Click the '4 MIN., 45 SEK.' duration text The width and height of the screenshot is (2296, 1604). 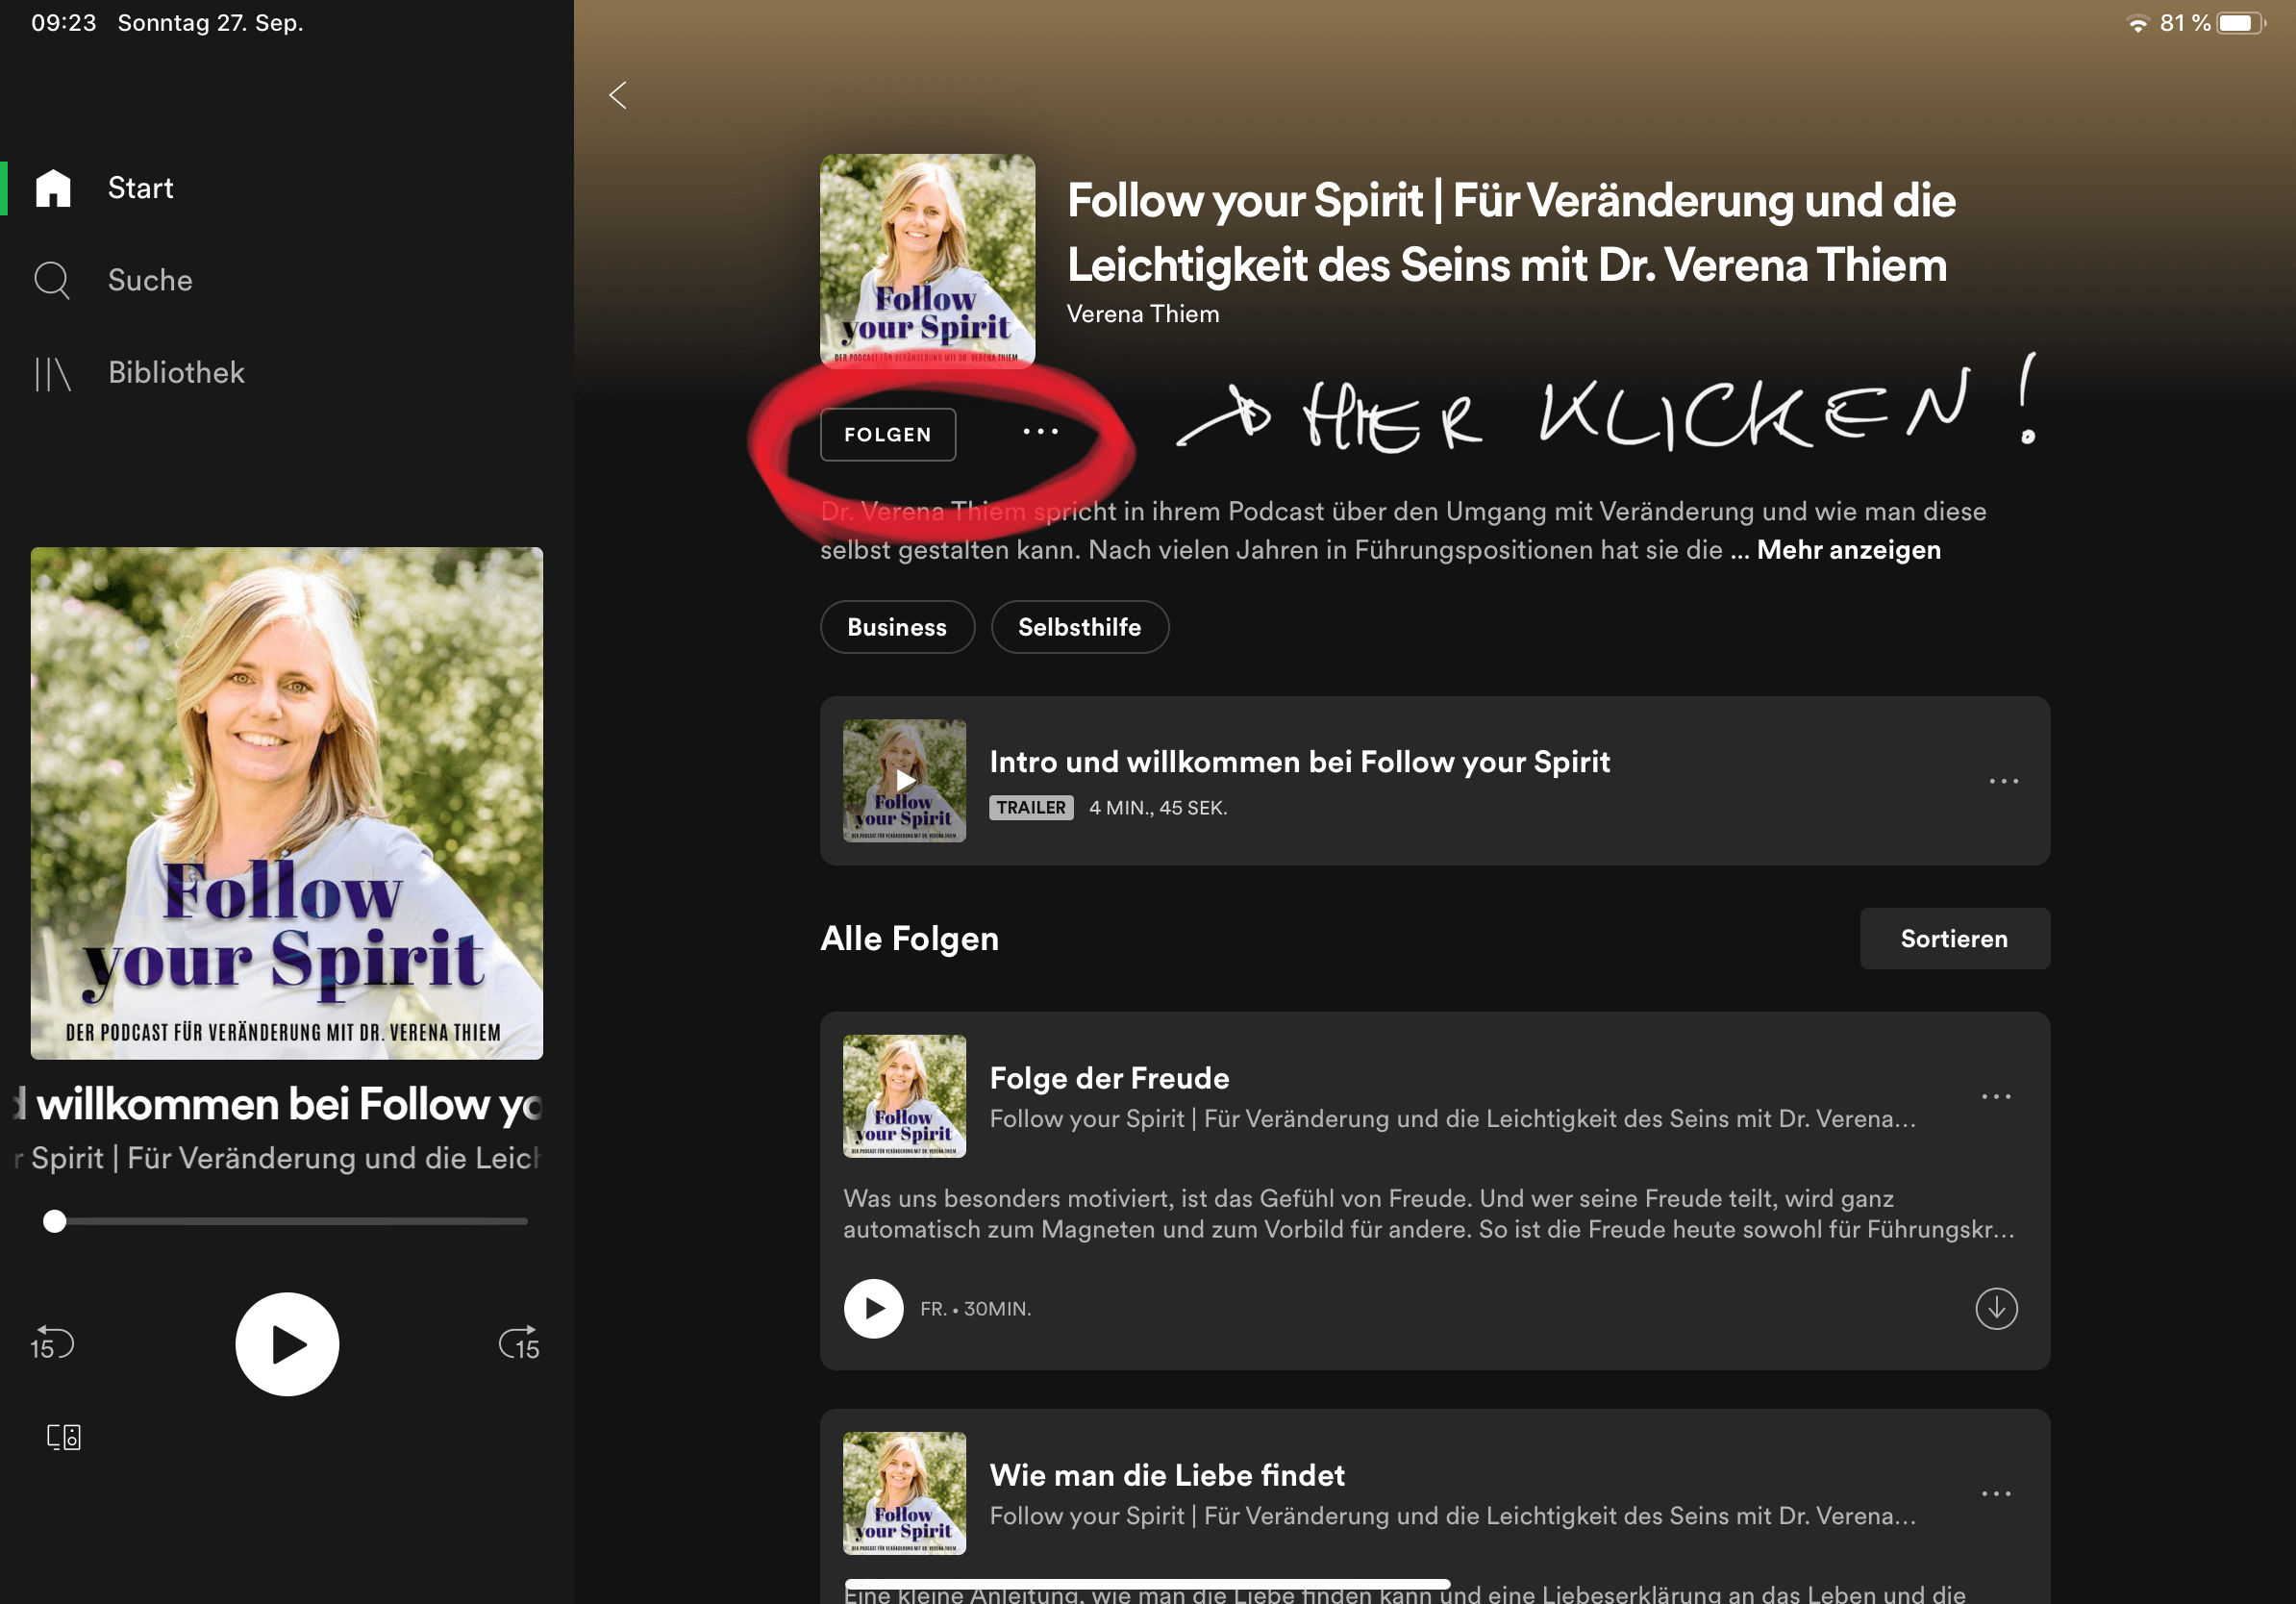click(1157, 808)
